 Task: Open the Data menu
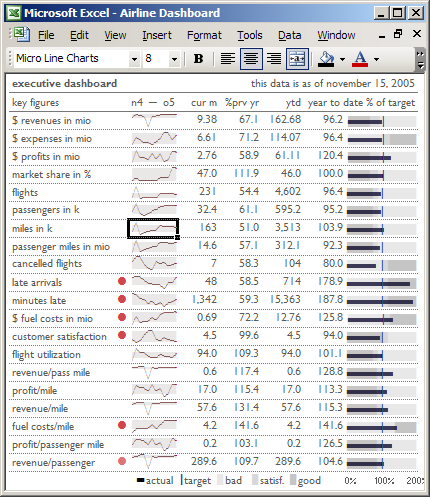pyautogui.click(x=289, y=35)
